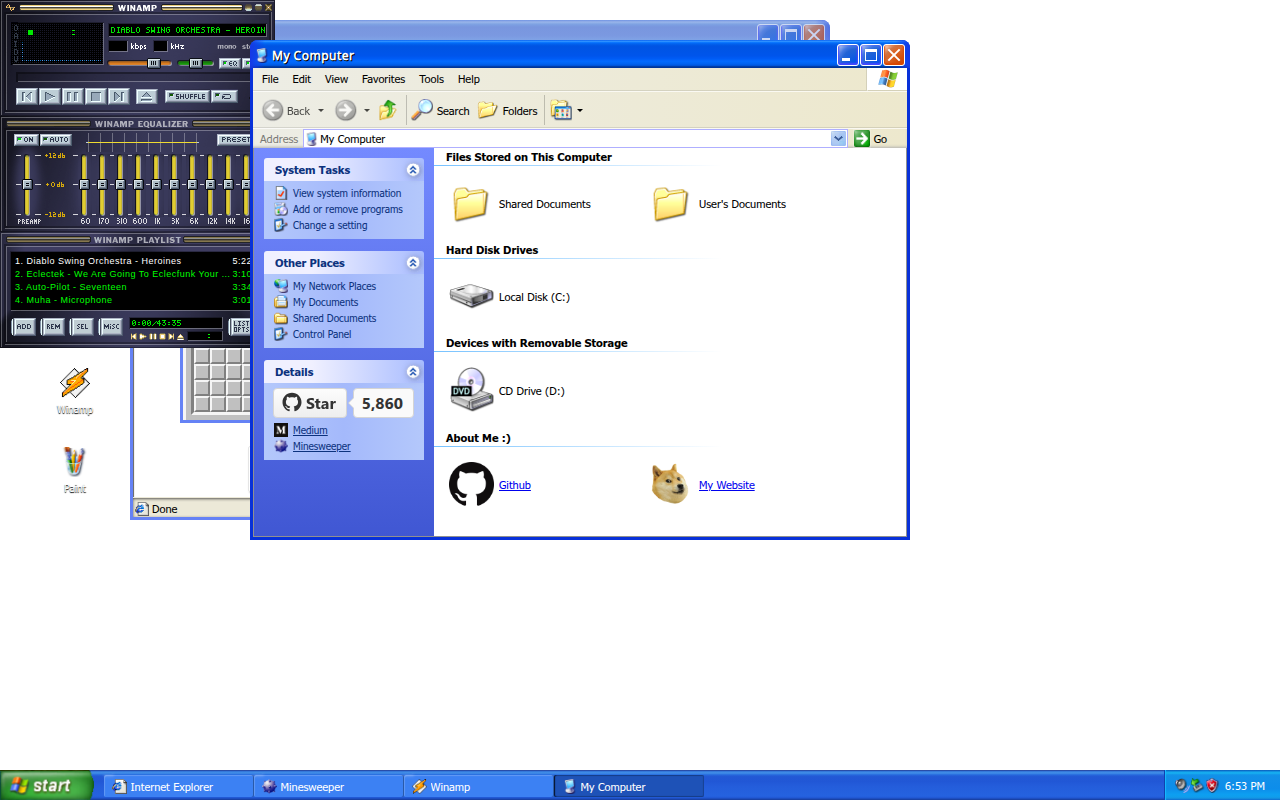The image size is (1280, 800).
Task: Open the Favorites menu
Action: click(x=384, y=79)
